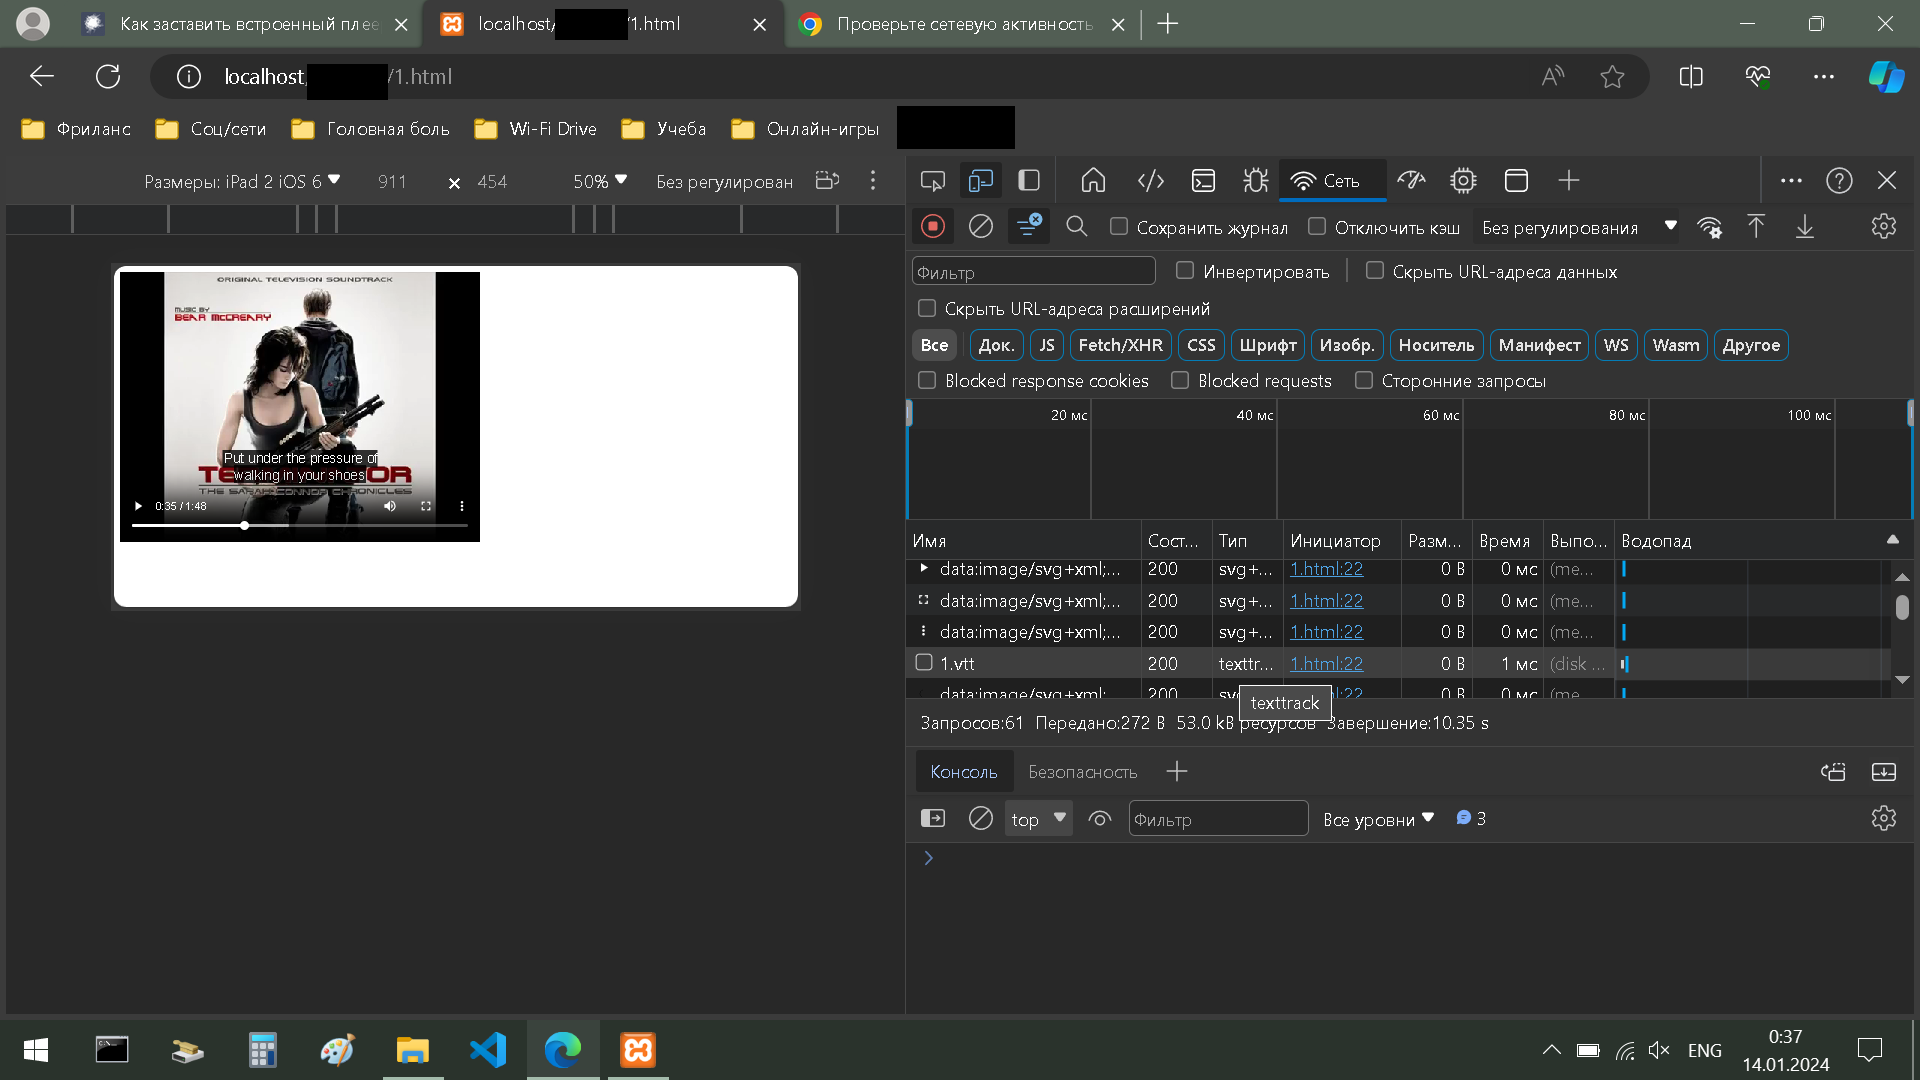1920x1080 pixels.
Task: Open the Размеры iPad 2 dropdown
Action: tap(242, 182)
